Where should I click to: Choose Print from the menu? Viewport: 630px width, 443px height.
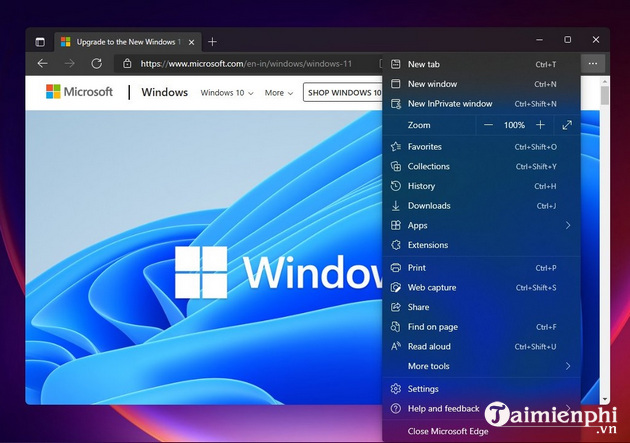point(481,268)
